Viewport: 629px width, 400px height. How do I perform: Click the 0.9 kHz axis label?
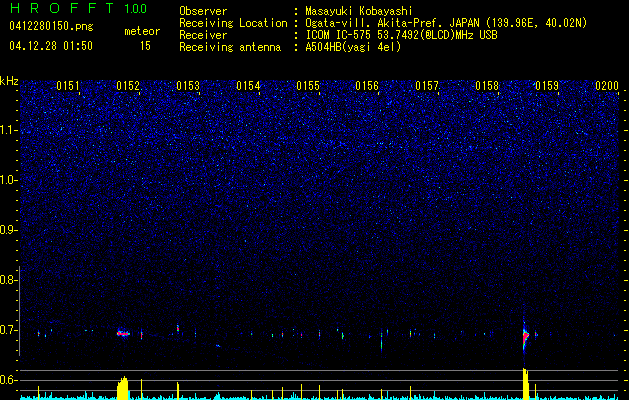[x=9, y=230]
